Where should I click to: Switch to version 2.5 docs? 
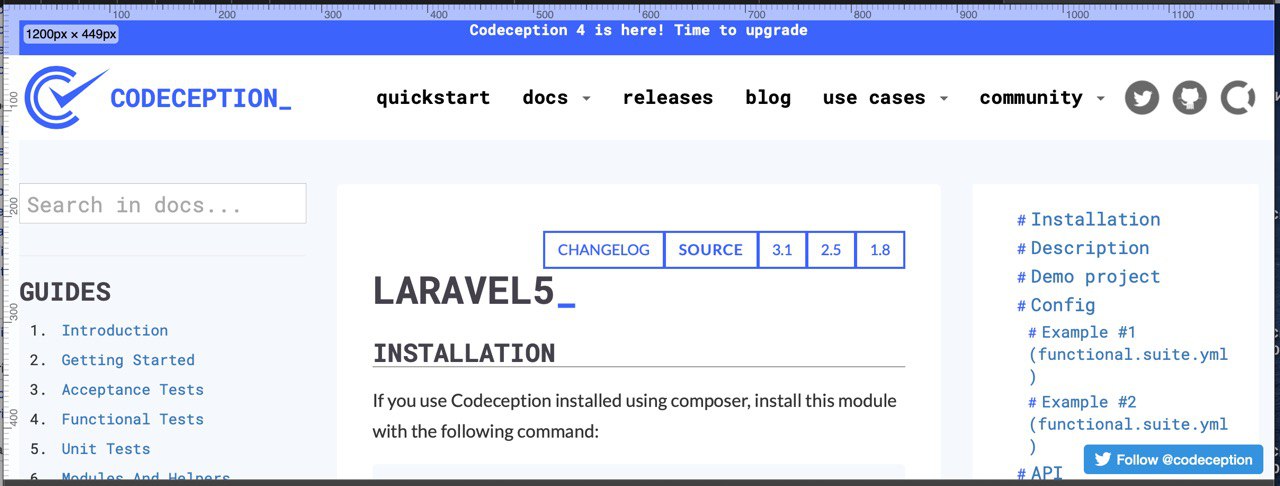tap(831, 250)
